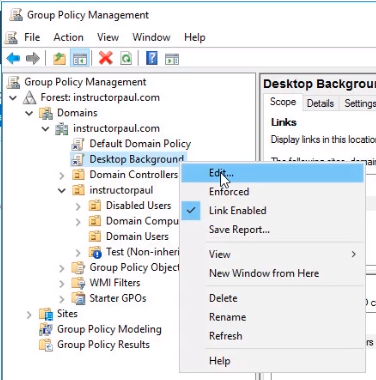Viewport: 376px width, 380px height.
Task: Select Group Policy Modeling label
Action: (x=109, y=329)
